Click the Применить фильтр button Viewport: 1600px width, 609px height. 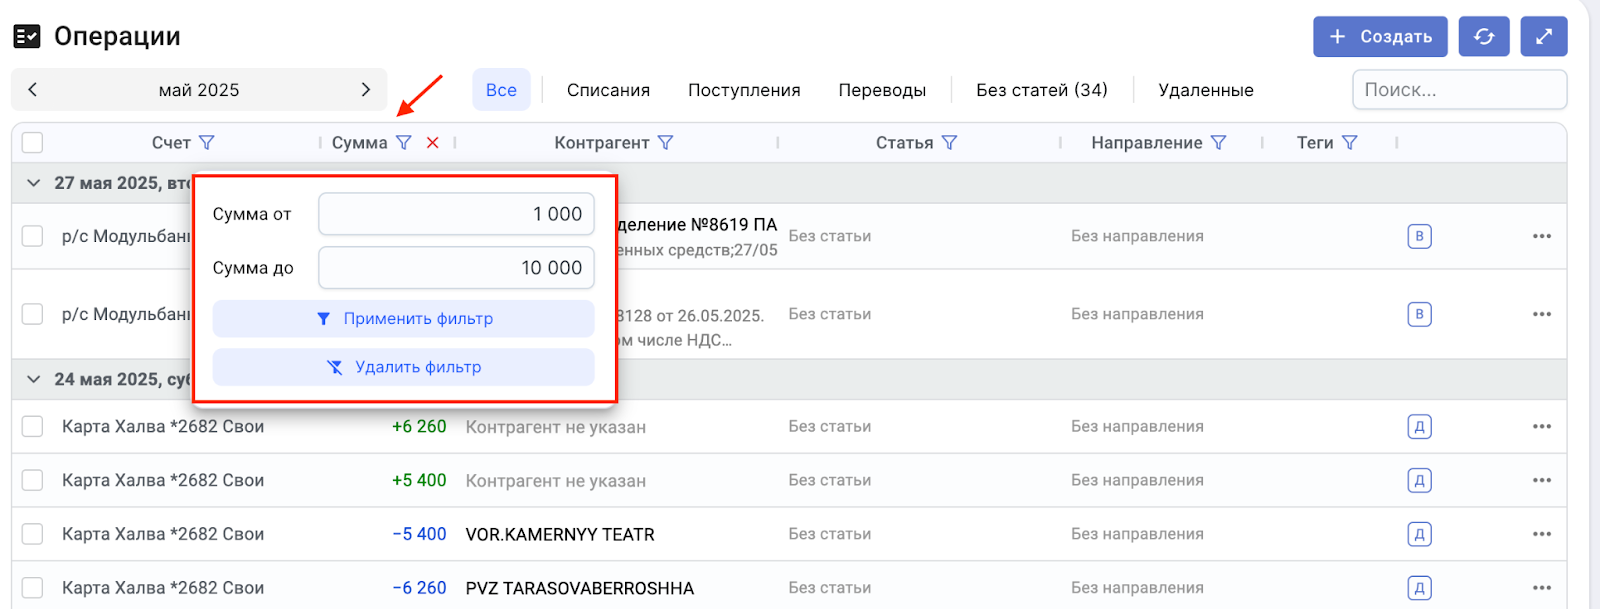click(x=404, y=319)
